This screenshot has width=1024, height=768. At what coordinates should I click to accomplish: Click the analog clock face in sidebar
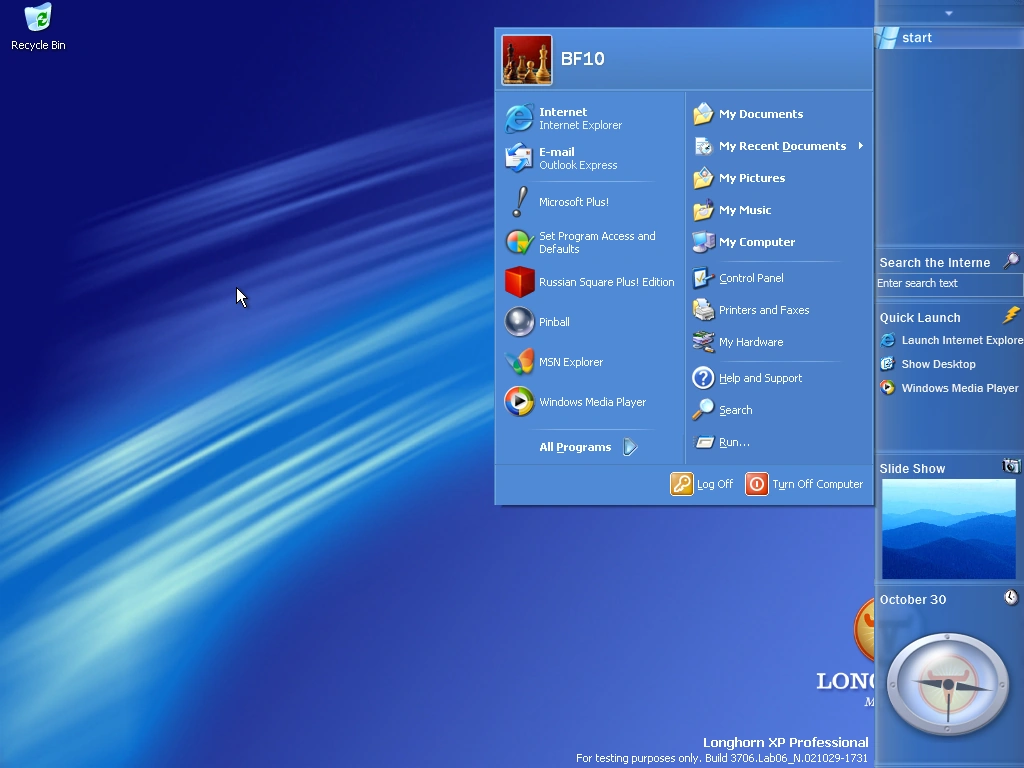[x=948, y=685]
